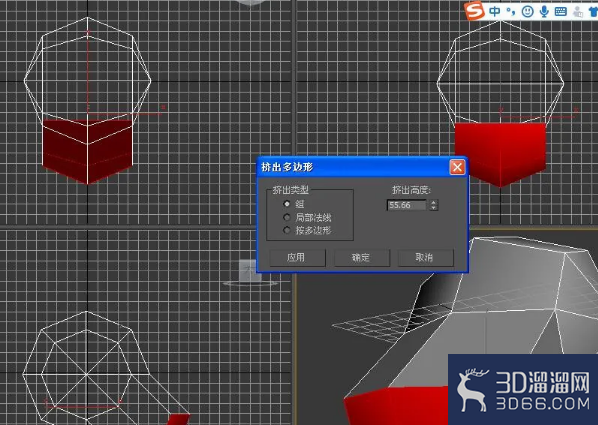Confirm extrusion with the 确定 button

(362, 258)
